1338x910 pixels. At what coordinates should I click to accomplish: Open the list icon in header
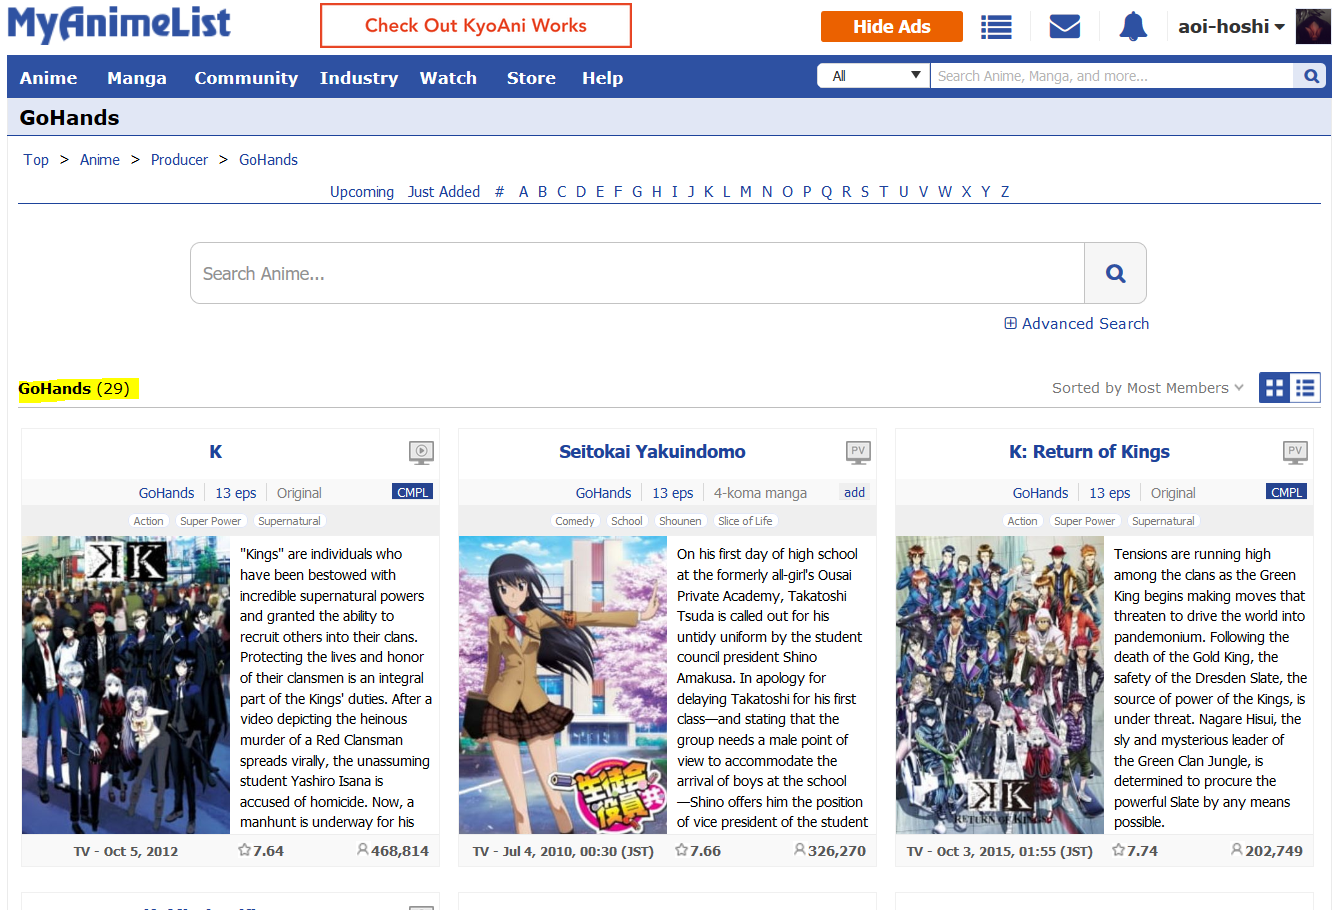[x=995, y=27]
